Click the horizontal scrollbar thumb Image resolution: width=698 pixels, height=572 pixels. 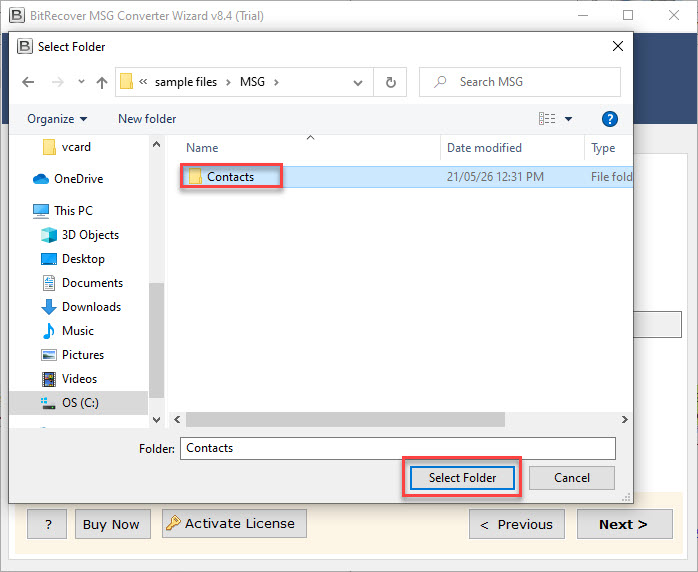coord(345,419)
